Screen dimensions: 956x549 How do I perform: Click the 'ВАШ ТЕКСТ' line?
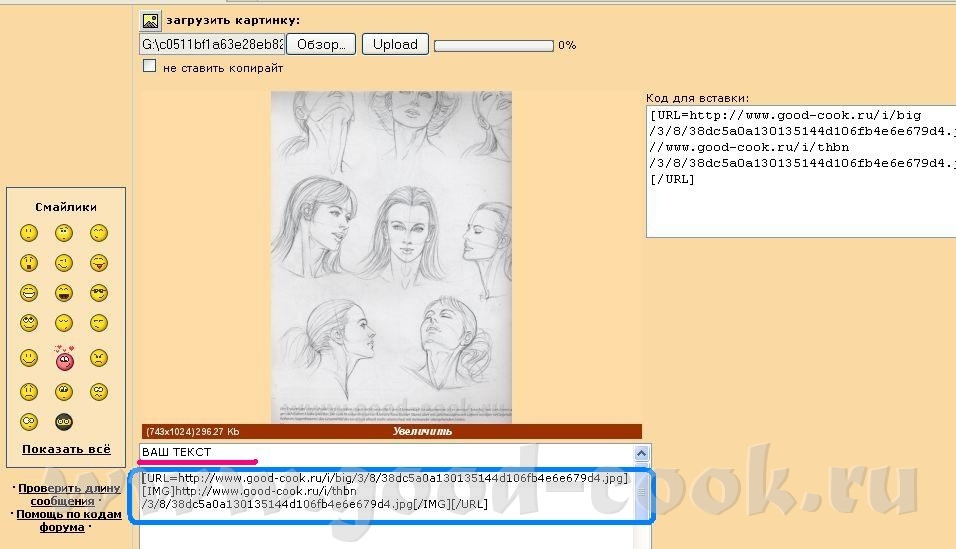(177, 452)
